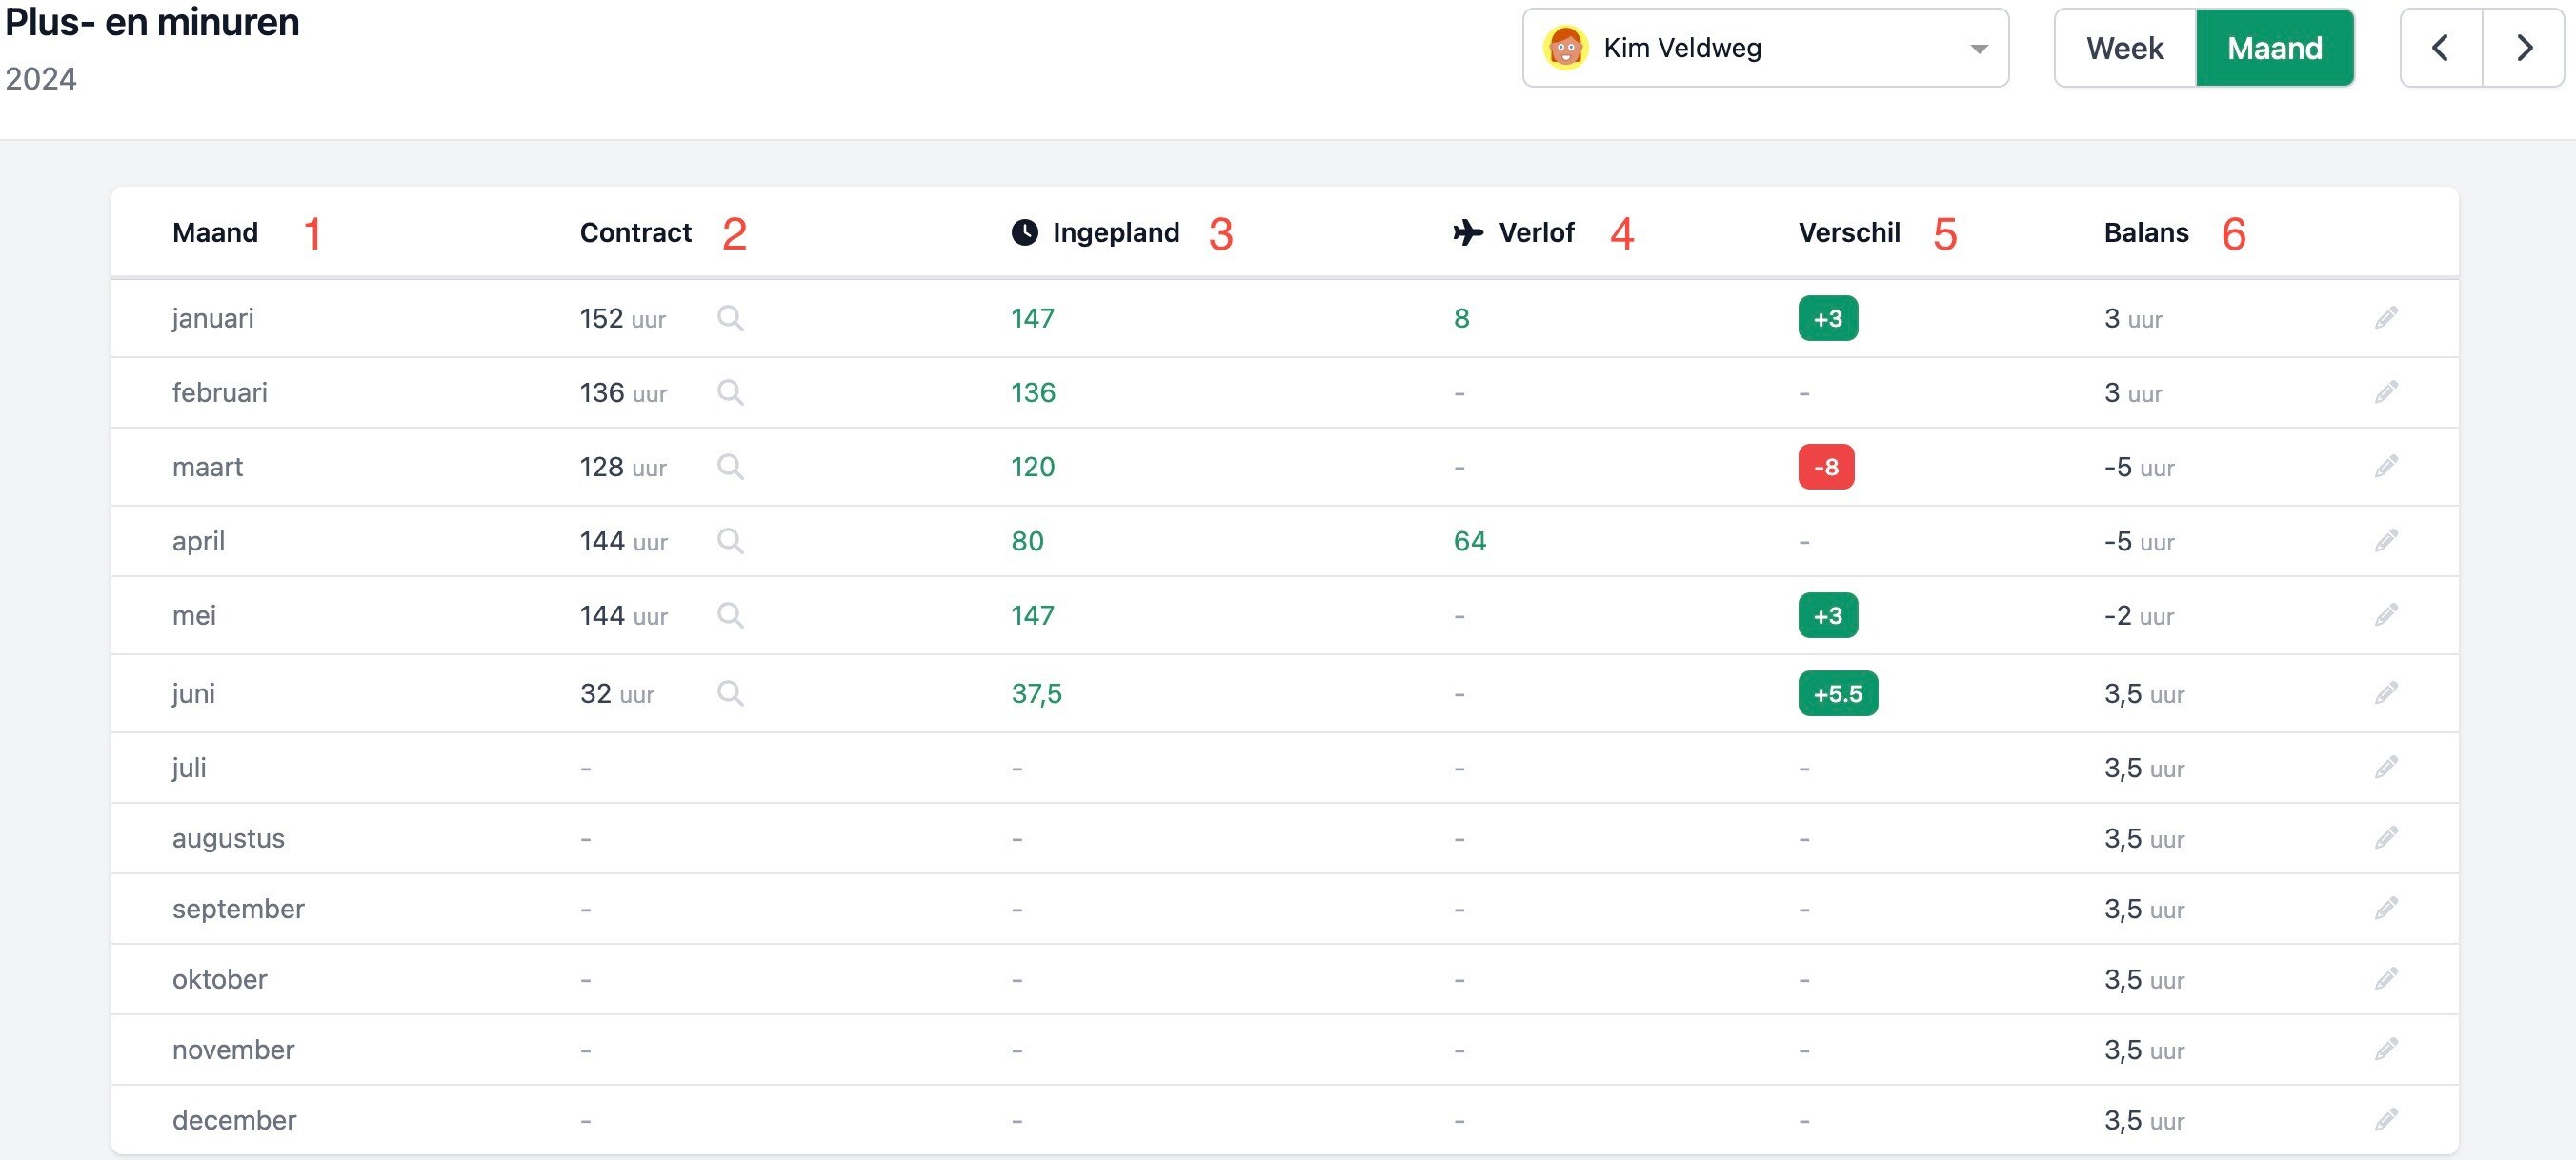This screenshot has height=1160, width=2576.
Task: Click the airplane icon beside Verlof header
Action: (1467, 232)
